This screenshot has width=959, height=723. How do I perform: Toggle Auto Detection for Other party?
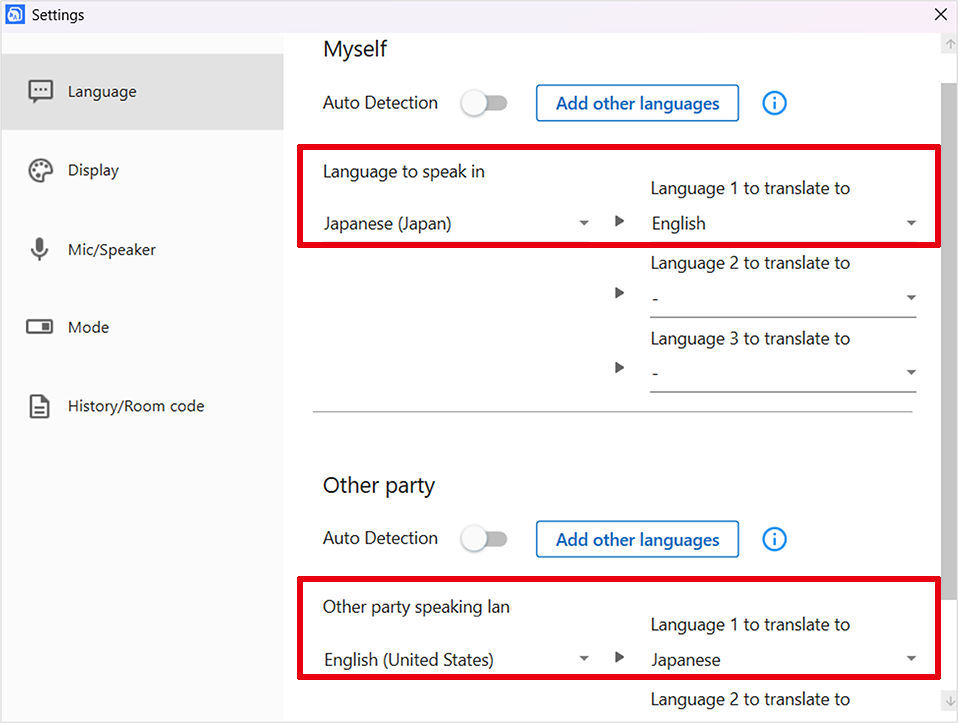coord(484,539)
